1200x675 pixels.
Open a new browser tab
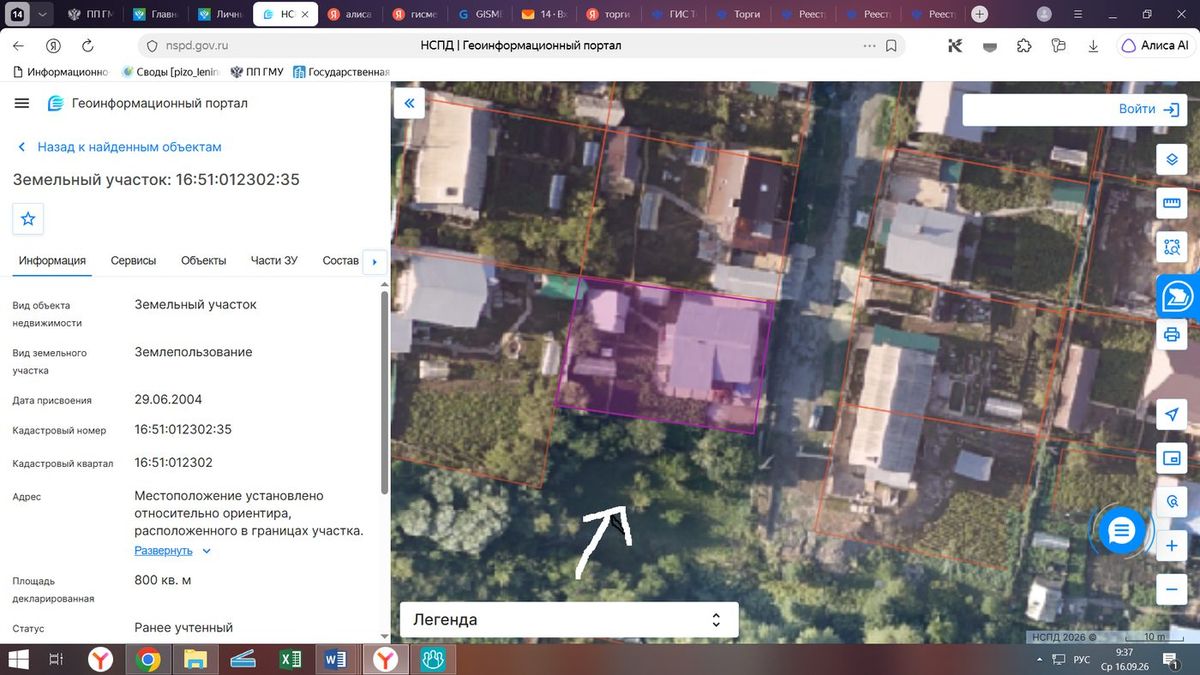(x=980, y=14)
